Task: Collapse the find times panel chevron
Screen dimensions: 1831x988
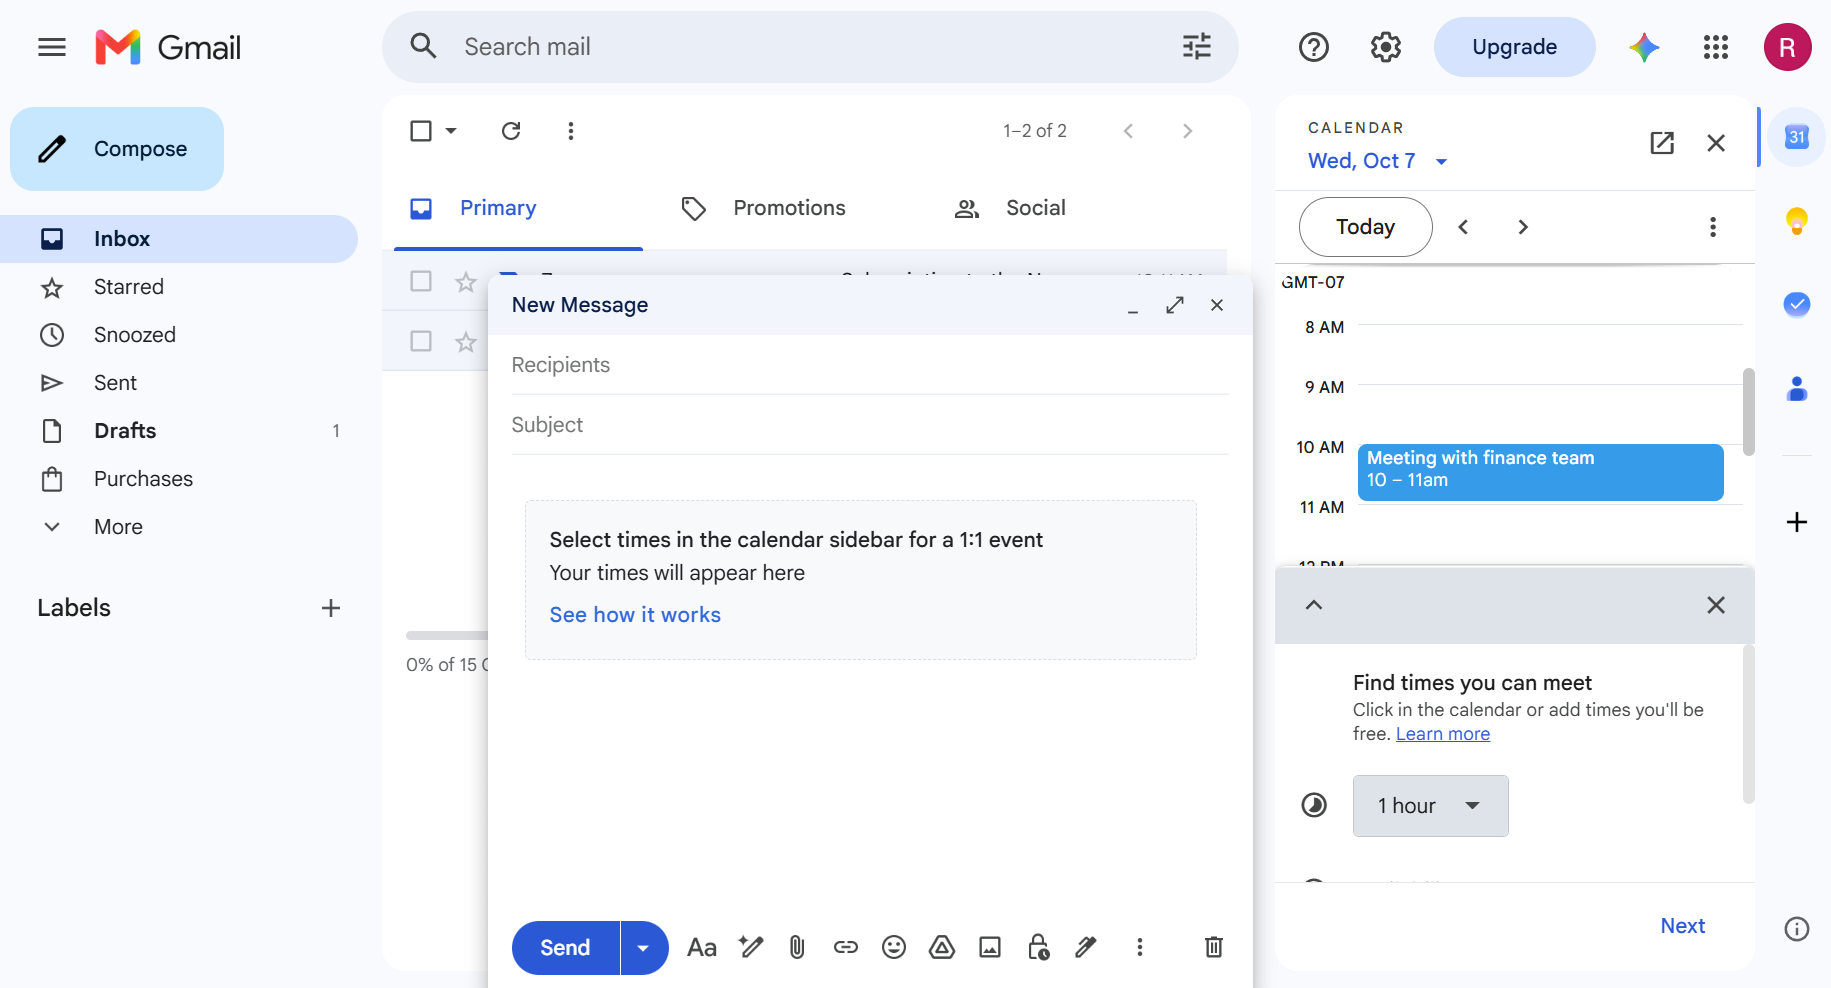Action: pyautogui.click(x=1314, y=605)
